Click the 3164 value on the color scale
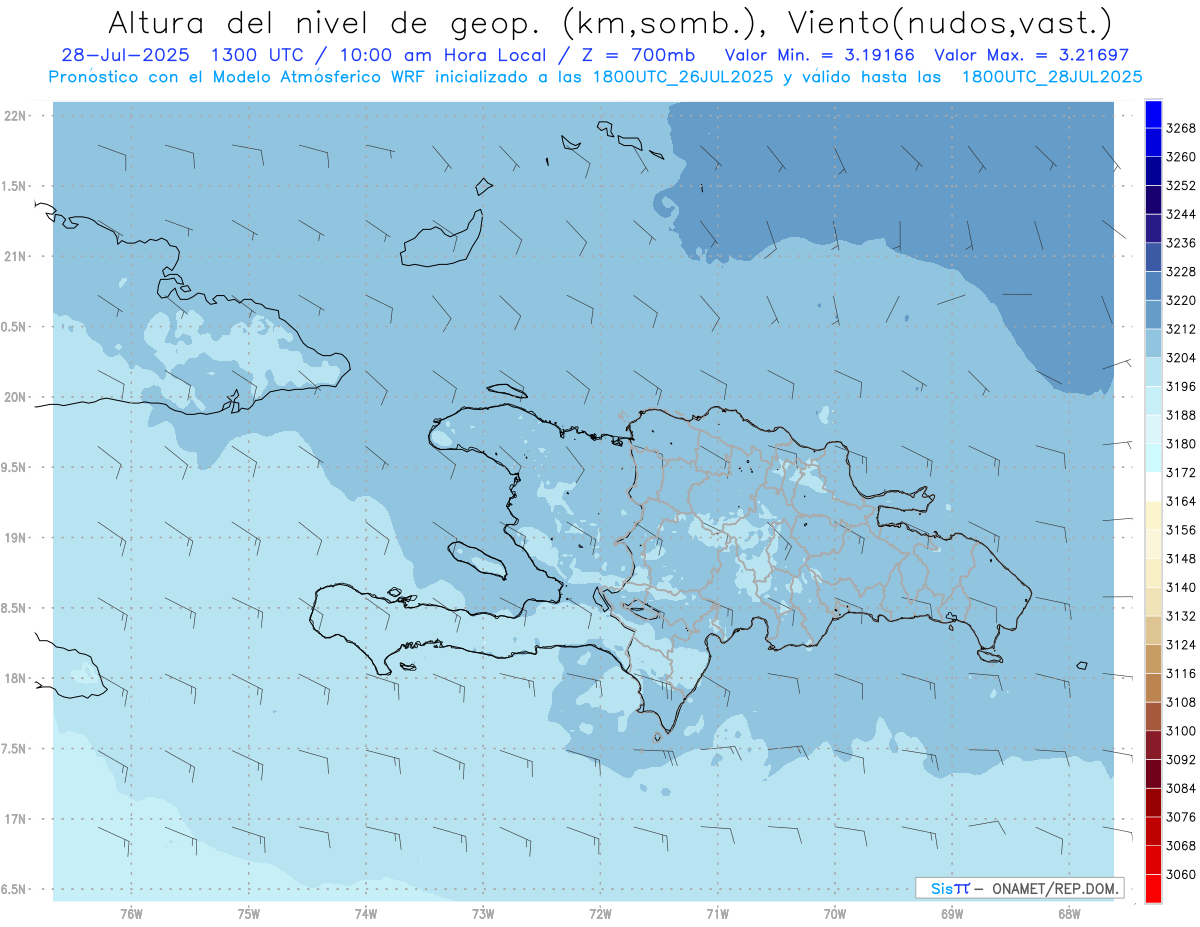Screen dimensions: 1200x927 click(x=1181, y=501)
